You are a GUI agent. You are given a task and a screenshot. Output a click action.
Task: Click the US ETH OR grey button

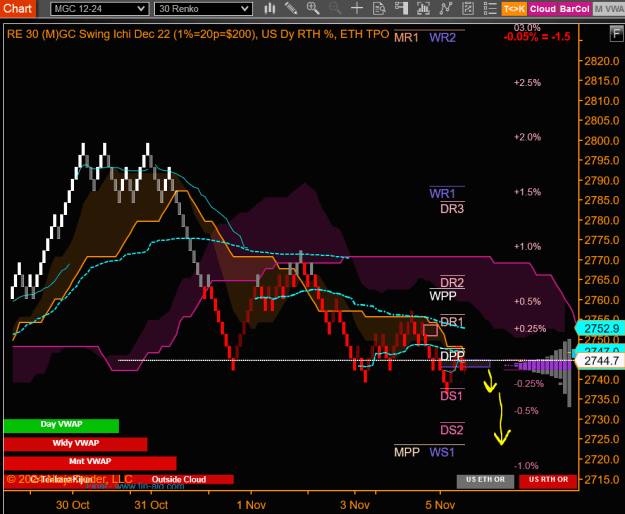coord(485,481)
